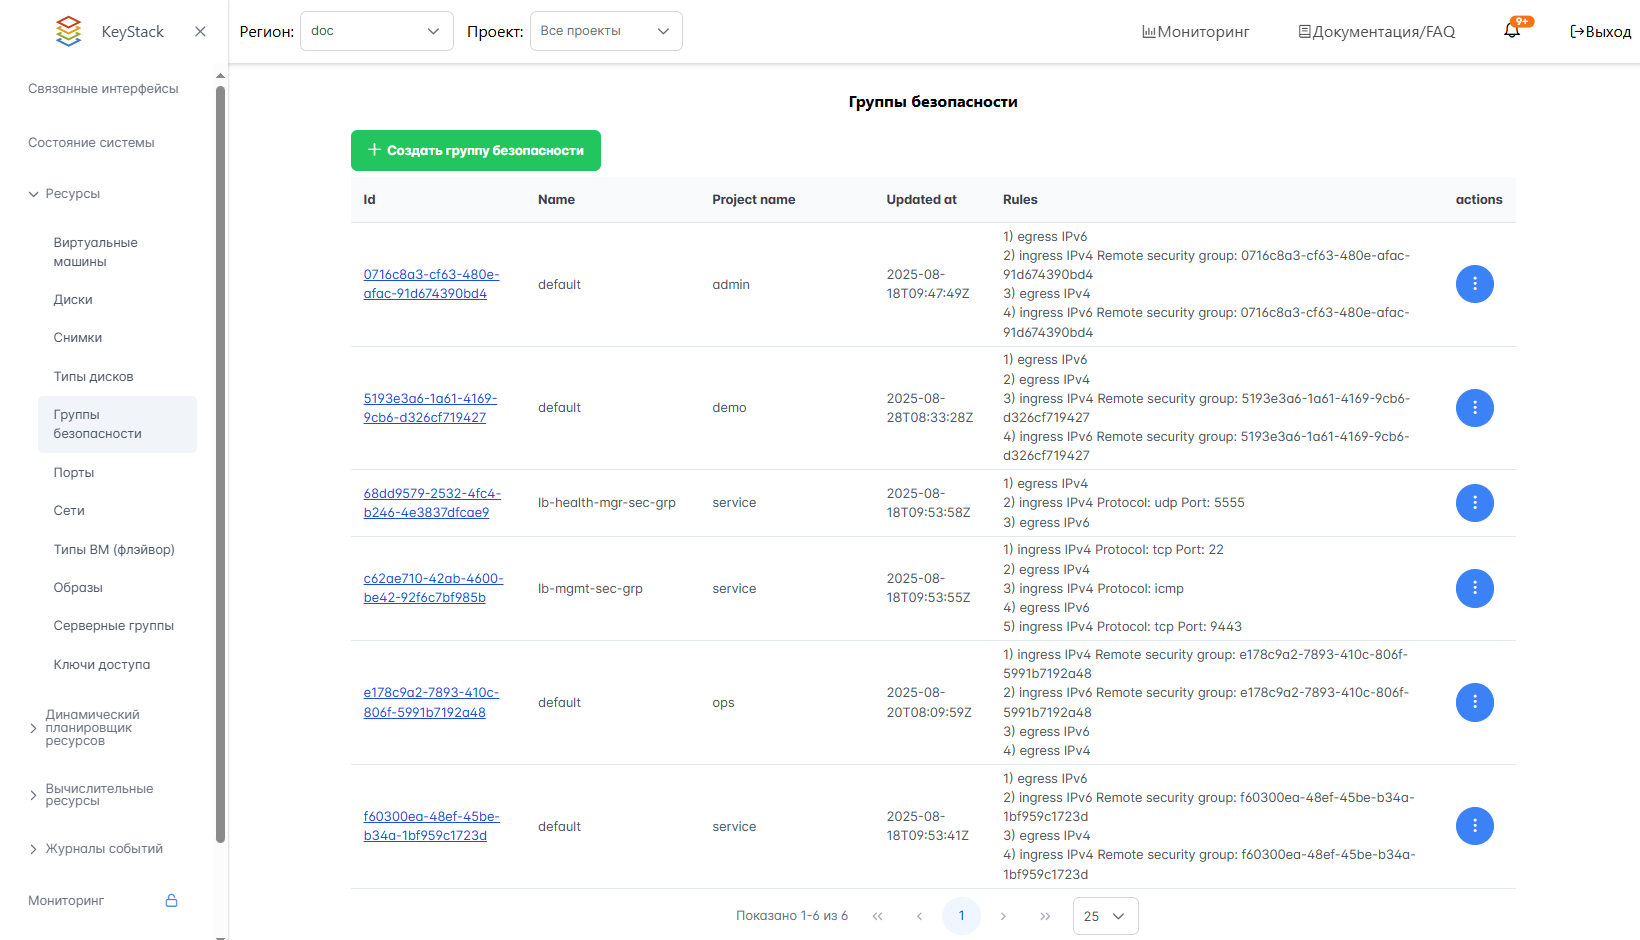This screenshot has width=1640, height=940.
Task: Open actions menu for ops project row
Action: tap(1474, 702)
